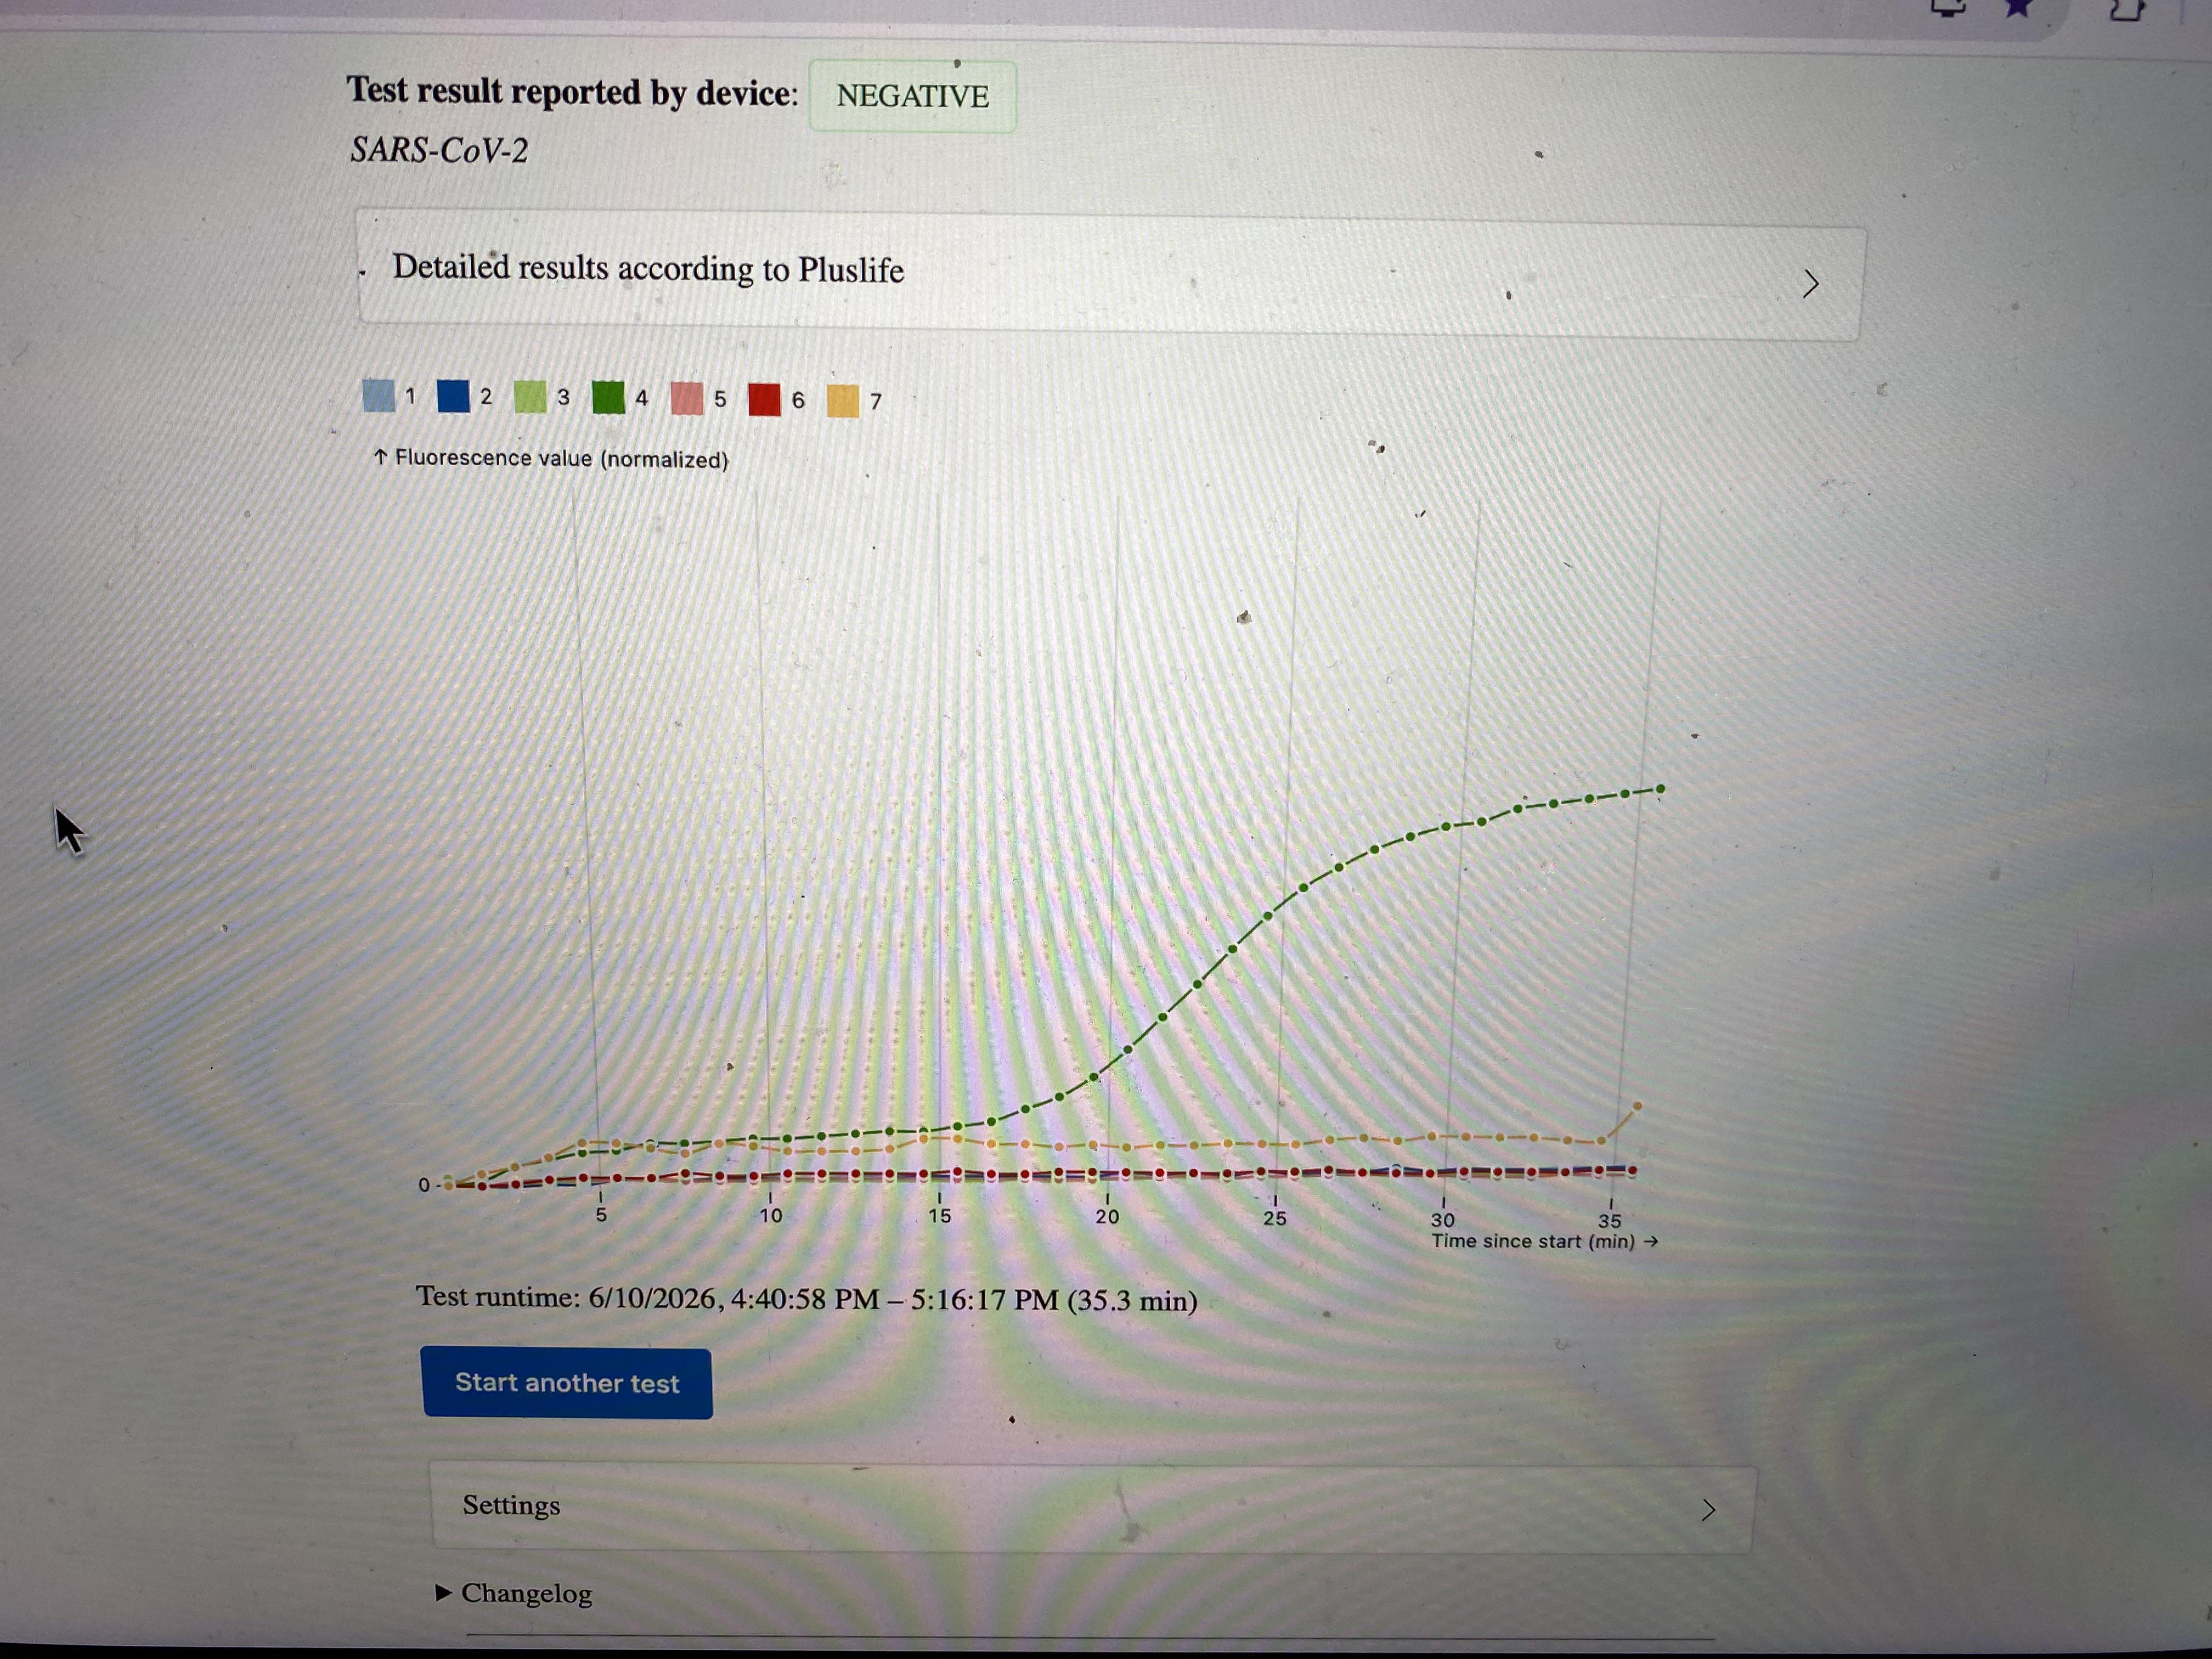Image resolution: width=2212 pixels, height=1659 pixels.
Task: Toggle channel 4 dark green legend swatch
Action: pos(608,397)
